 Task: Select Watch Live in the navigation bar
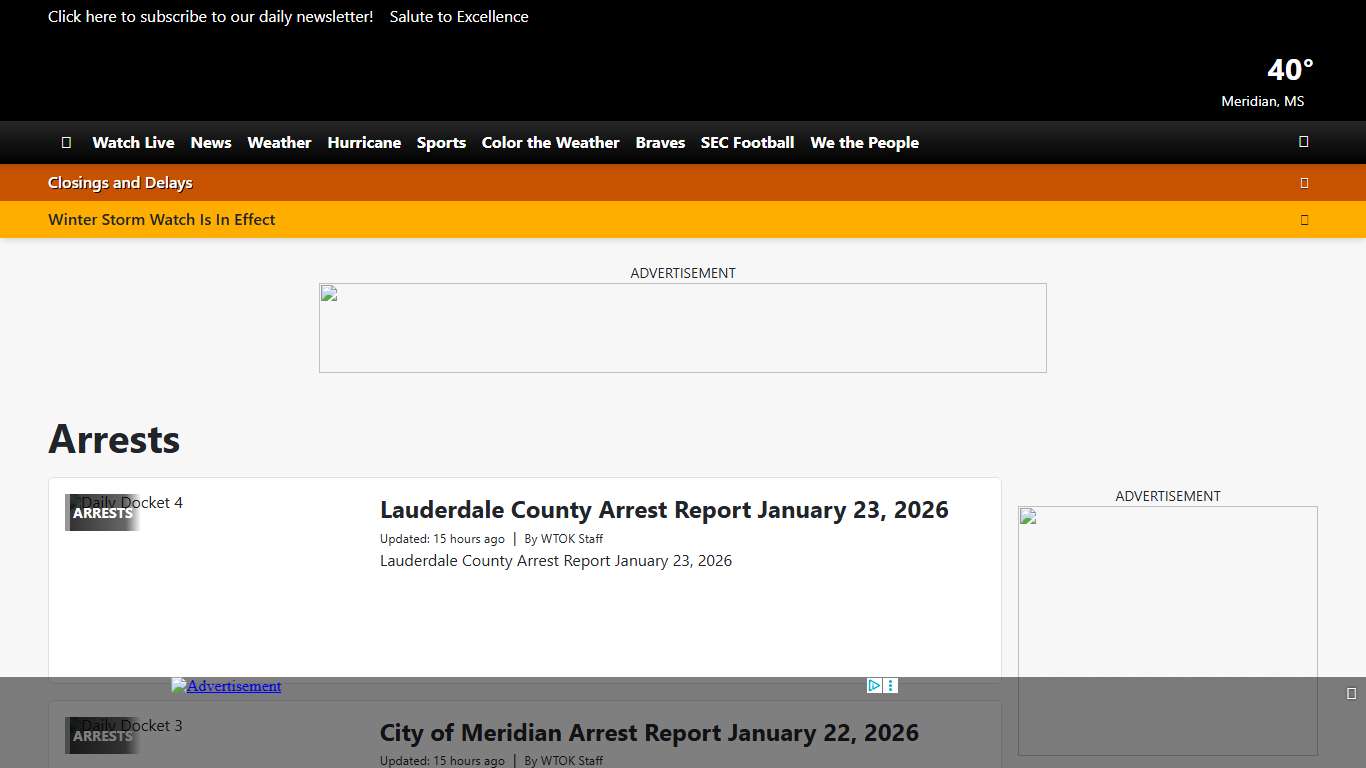133,142
